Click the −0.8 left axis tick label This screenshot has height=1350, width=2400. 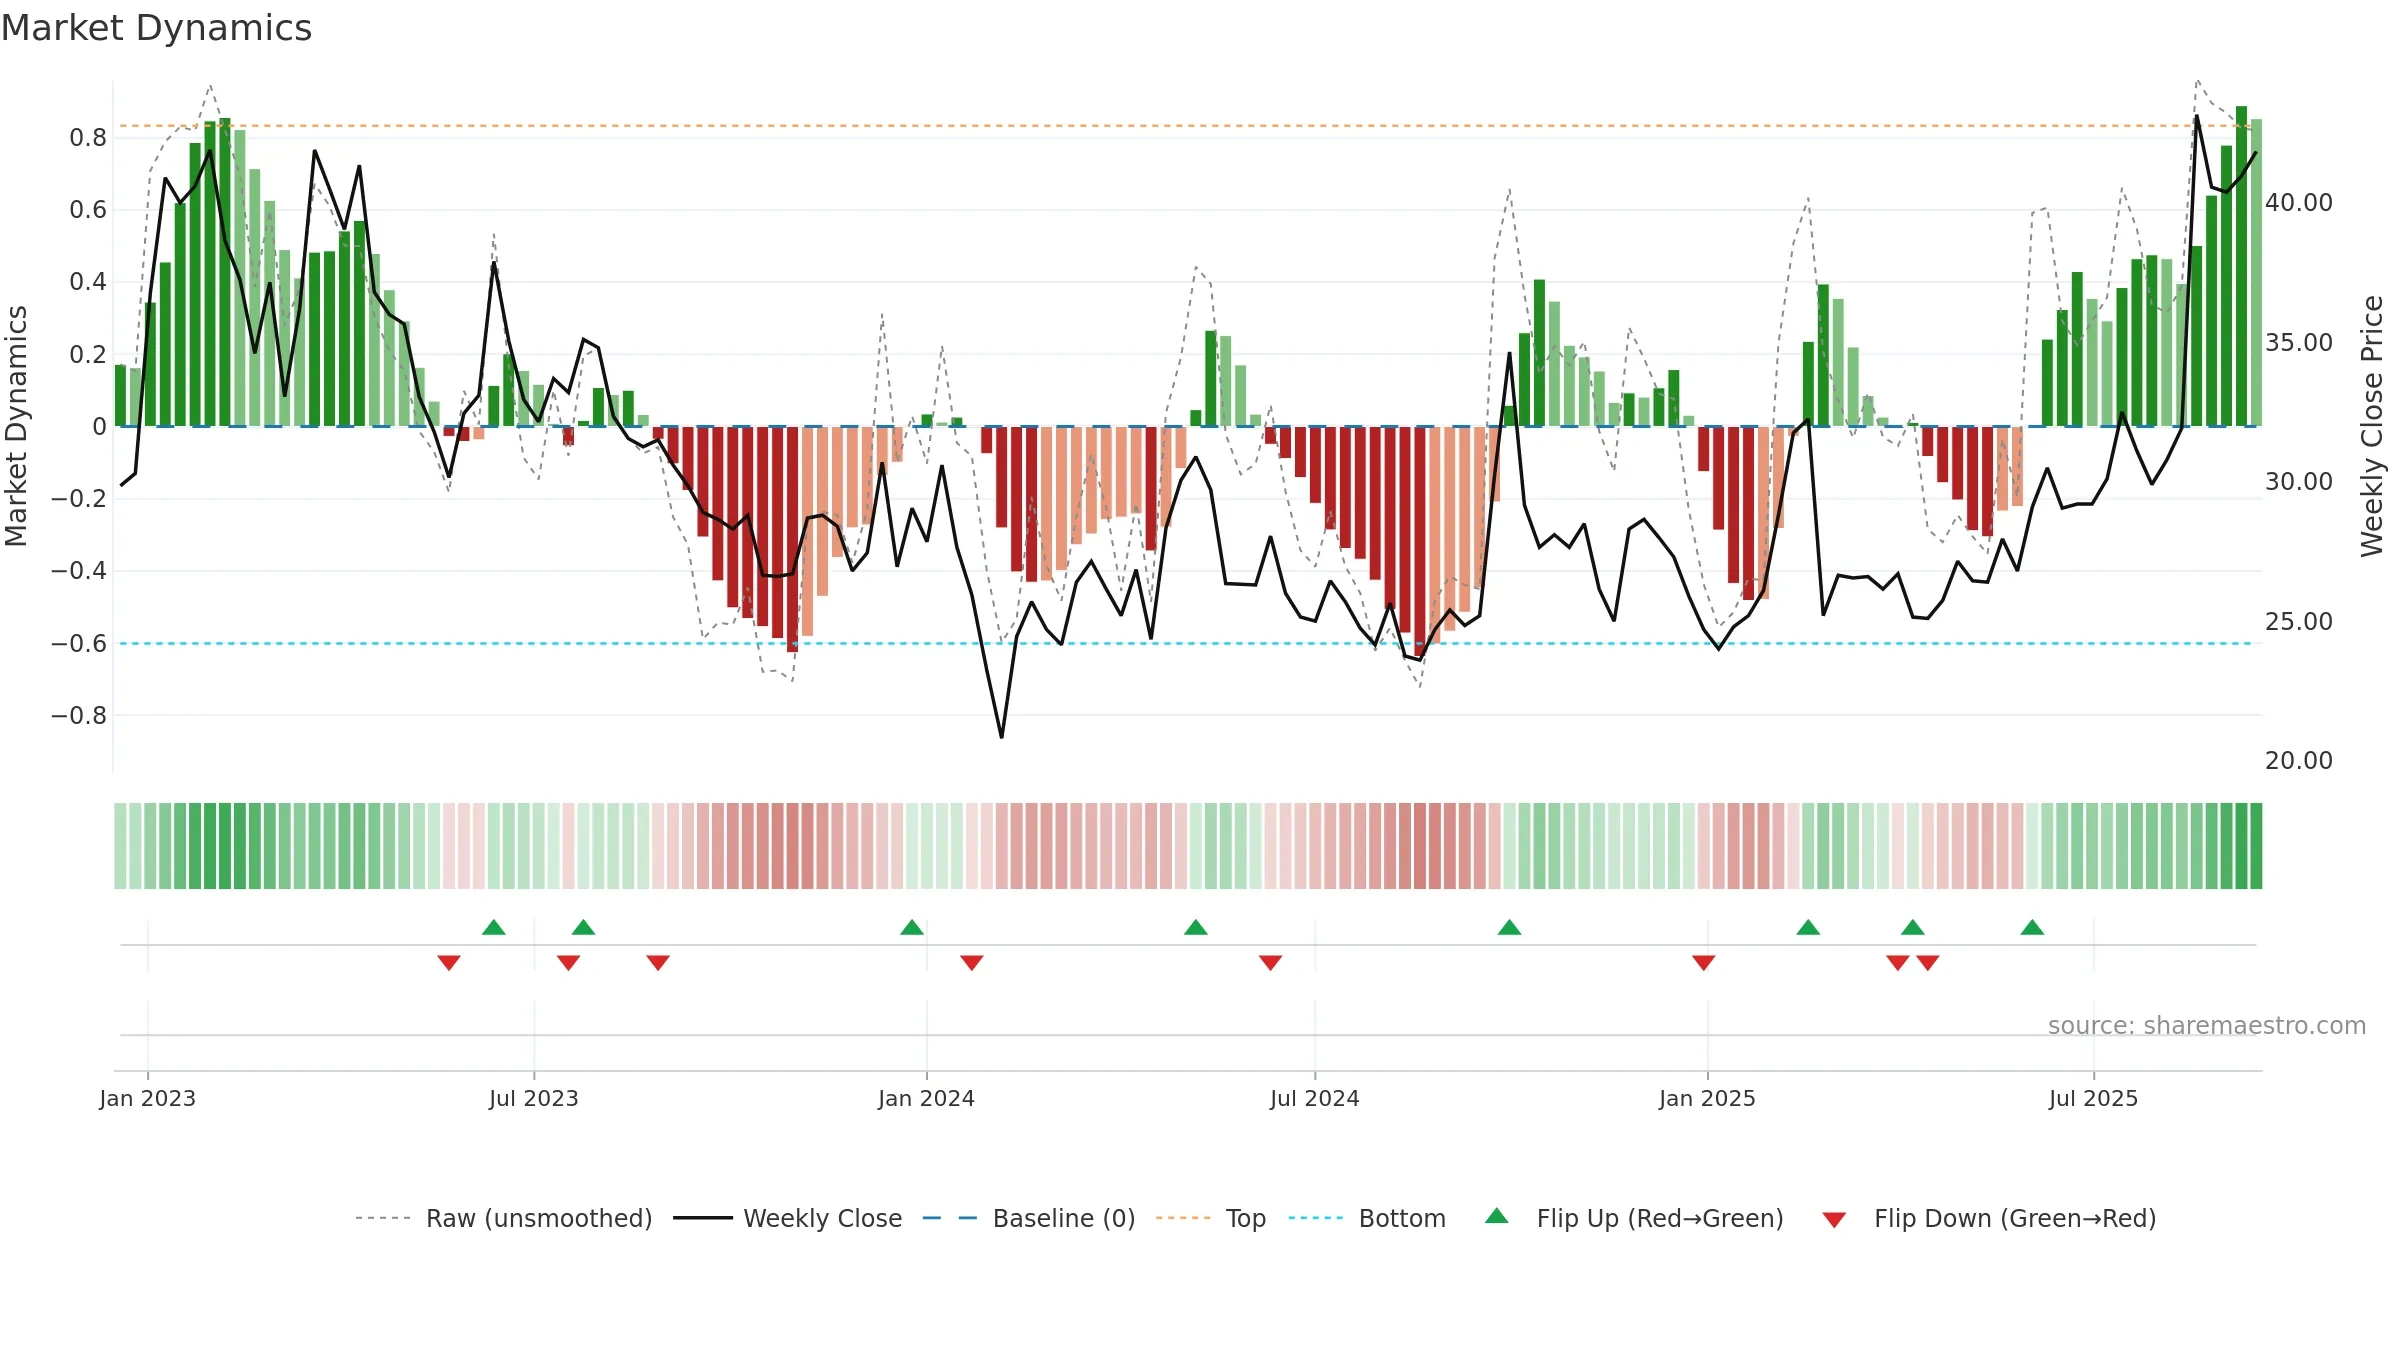(x=79, y=716)
